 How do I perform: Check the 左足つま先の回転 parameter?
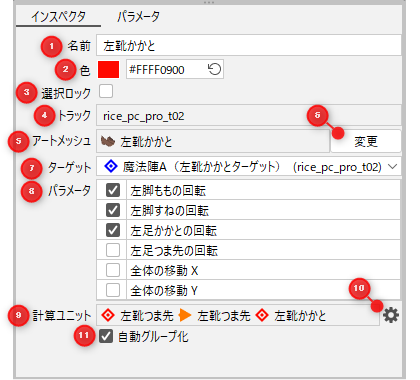113,250
